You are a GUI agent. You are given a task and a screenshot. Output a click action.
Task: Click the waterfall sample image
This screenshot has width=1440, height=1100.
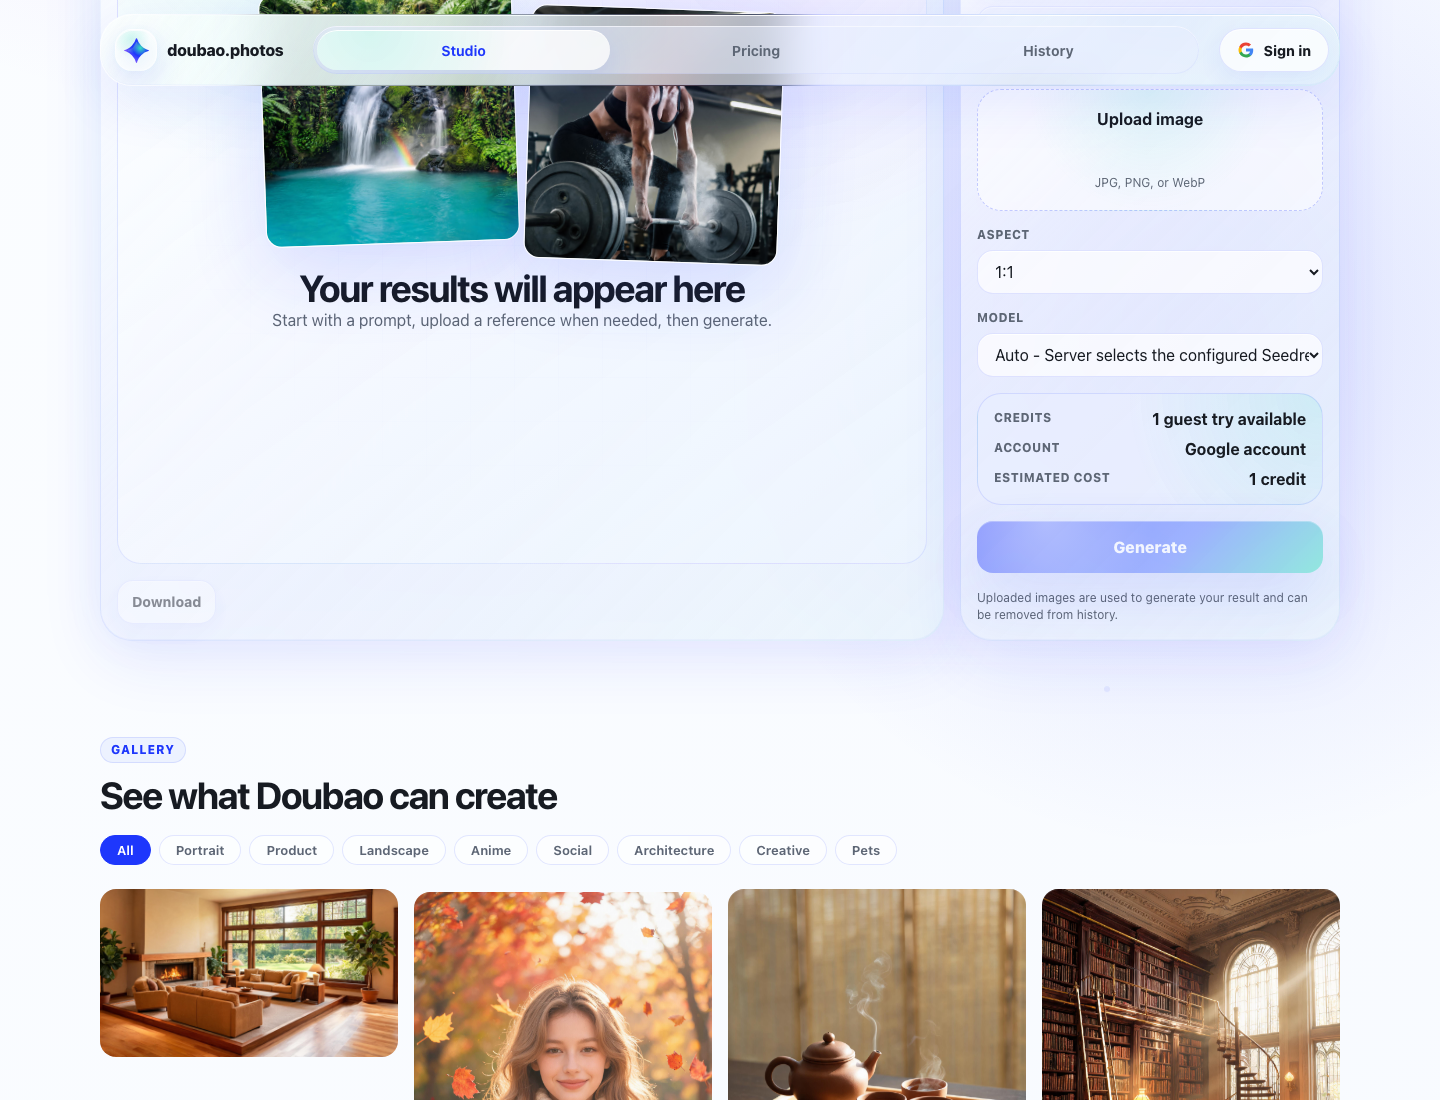tap(391, 164)
